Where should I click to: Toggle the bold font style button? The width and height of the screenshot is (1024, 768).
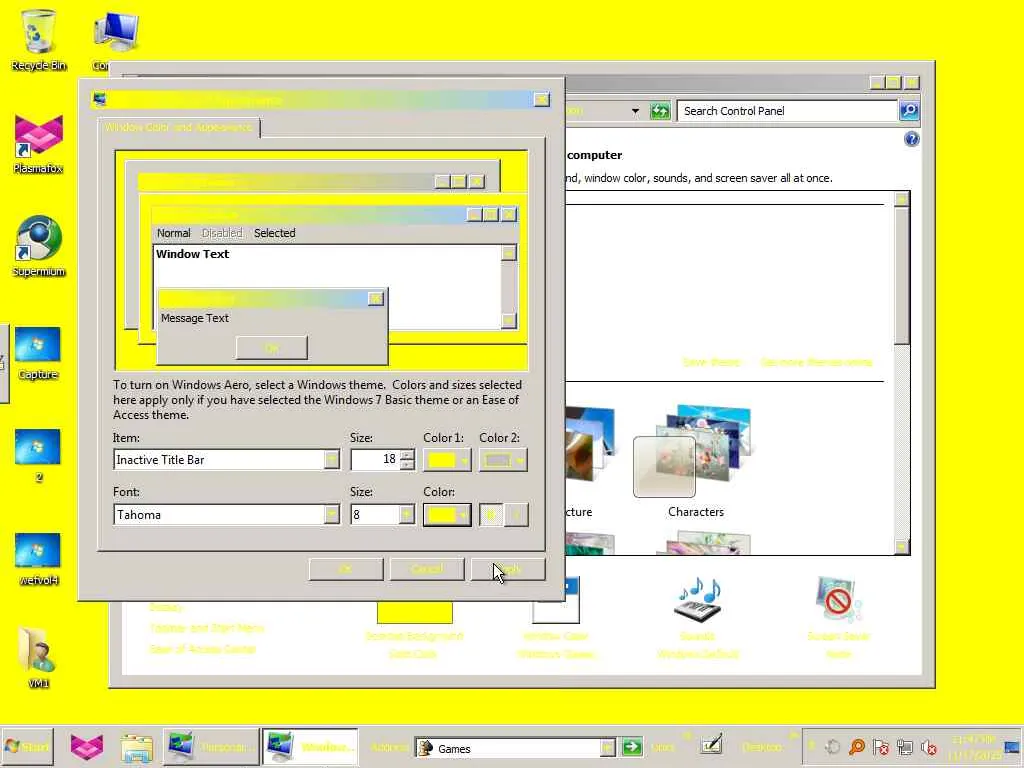point(491,515)
